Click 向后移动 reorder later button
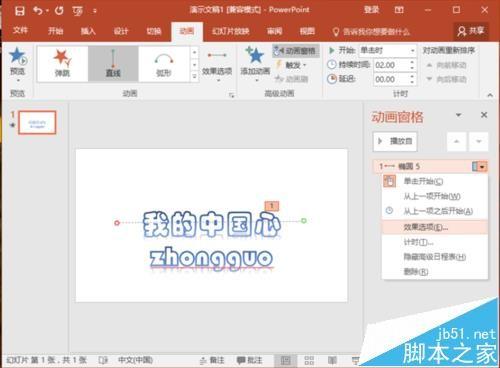This screenshot has width=500, height=368. [x=447, y=79]
